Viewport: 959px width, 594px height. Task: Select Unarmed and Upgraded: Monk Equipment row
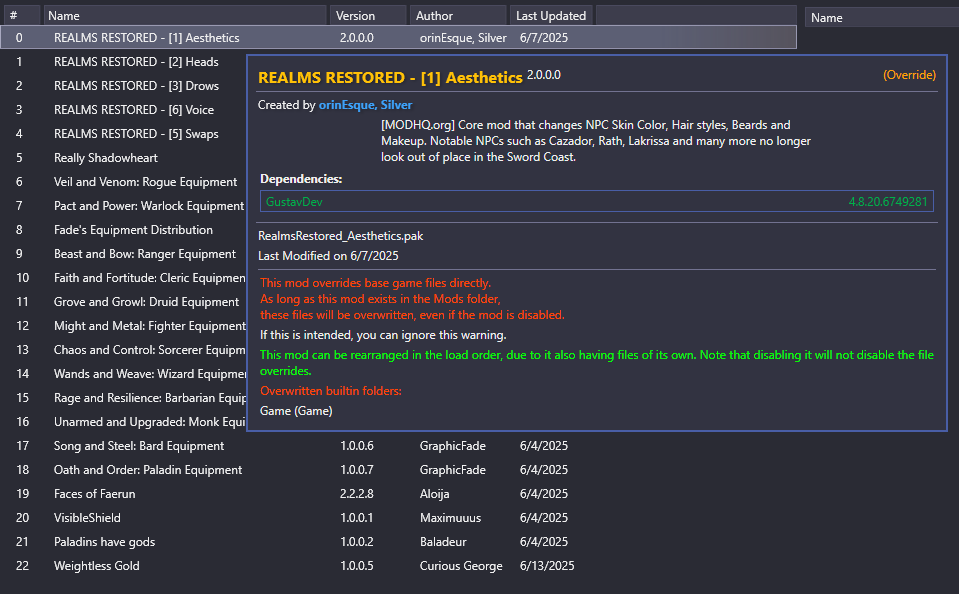click(x=150, y=421)
